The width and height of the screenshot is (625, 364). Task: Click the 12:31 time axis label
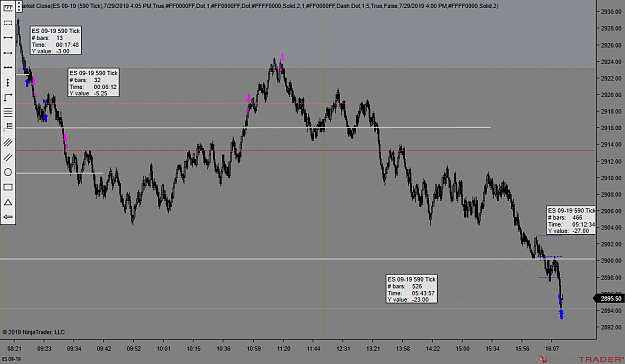[343, 348]
